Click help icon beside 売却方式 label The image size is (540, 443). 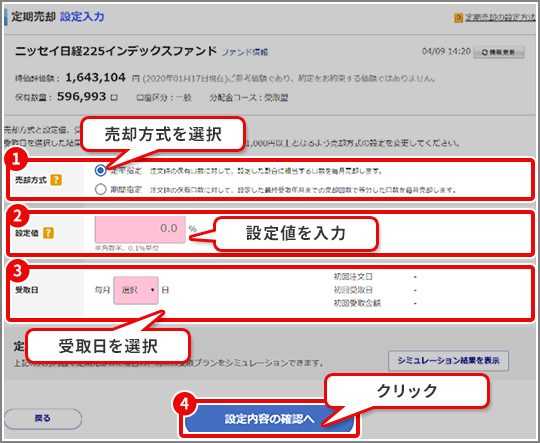click(x=56, y=180)
